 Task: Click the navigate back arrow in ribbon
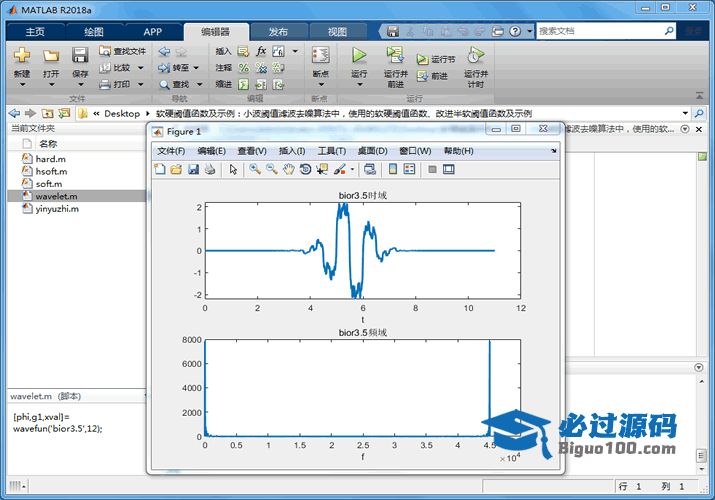pyautogui.click(x=164, y=52)
